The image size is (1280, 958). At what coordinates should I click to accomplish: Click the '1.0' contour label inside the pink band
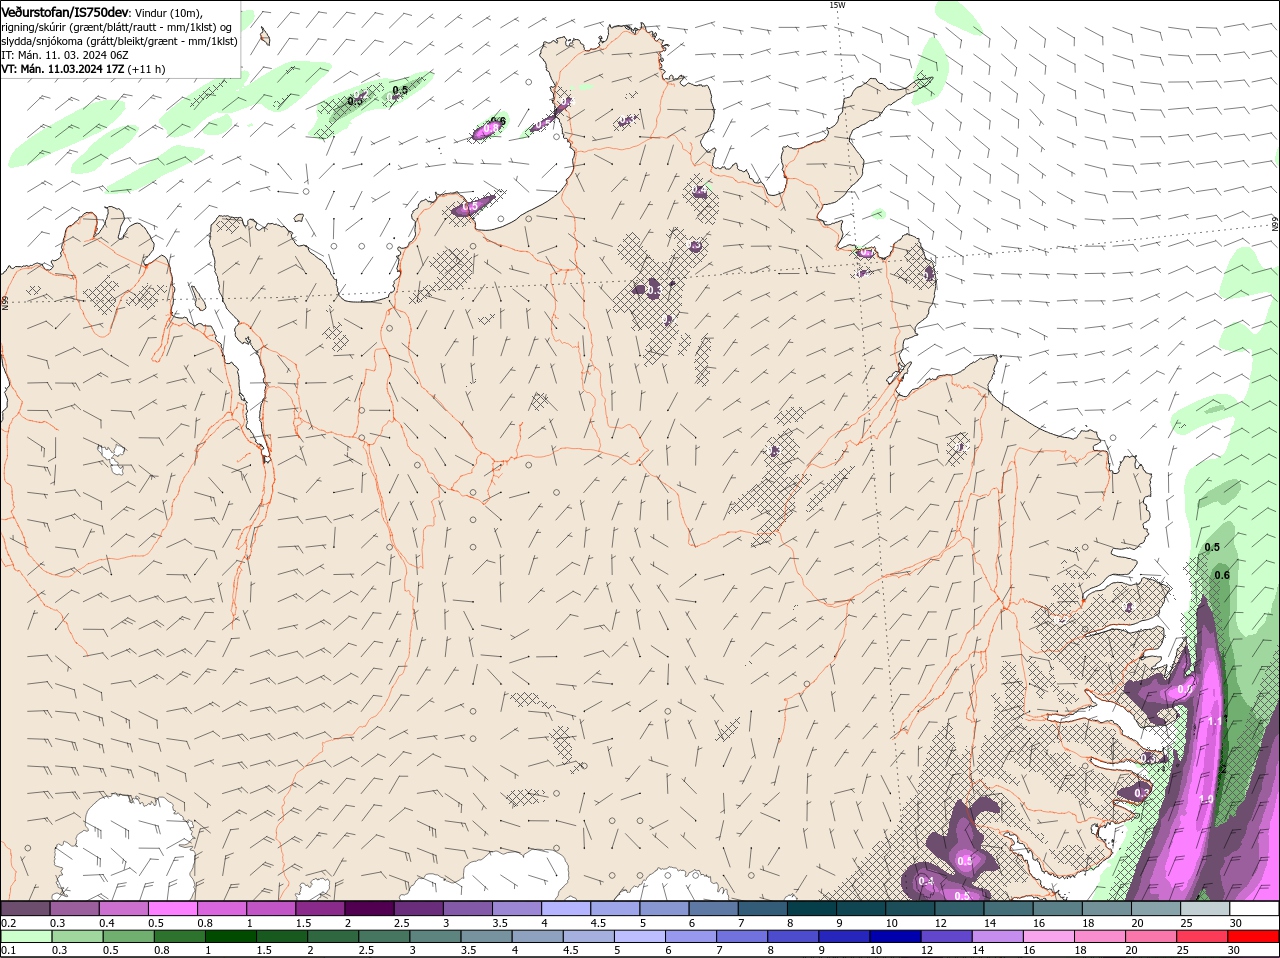point(1206,799)
